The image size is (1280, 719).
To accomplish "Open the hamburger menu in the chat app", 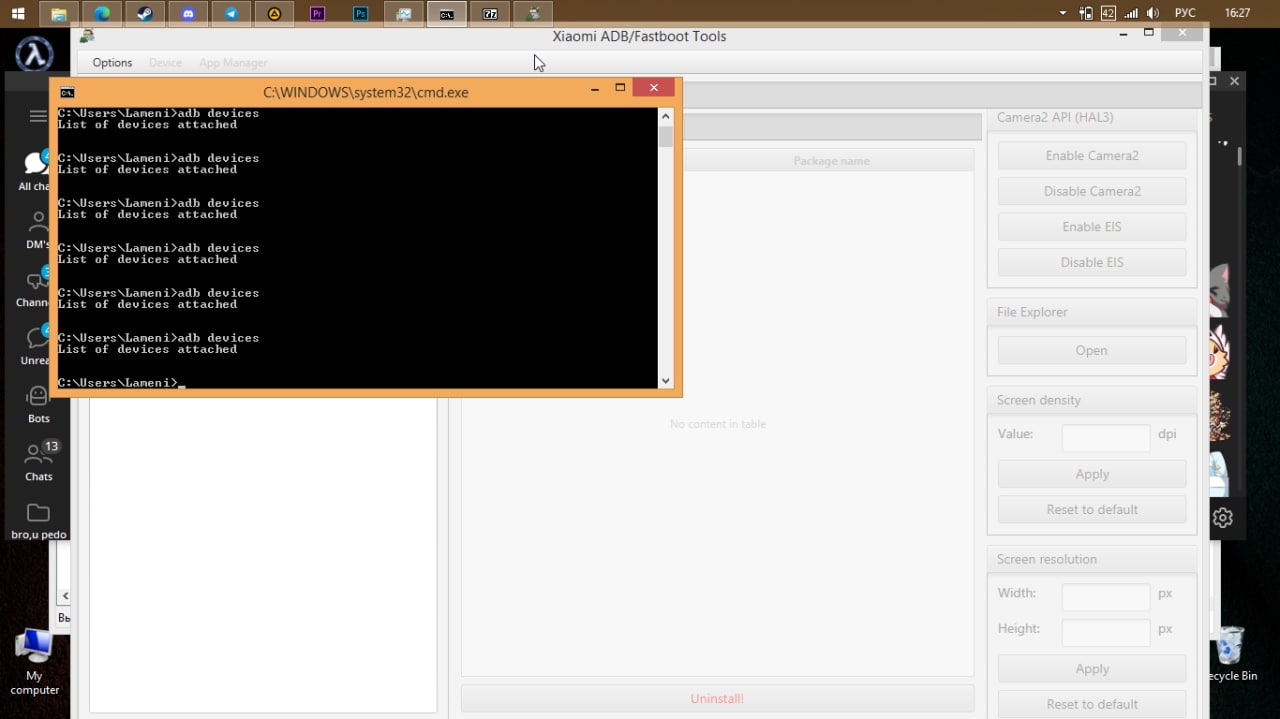I will click(x=38, y=116).
